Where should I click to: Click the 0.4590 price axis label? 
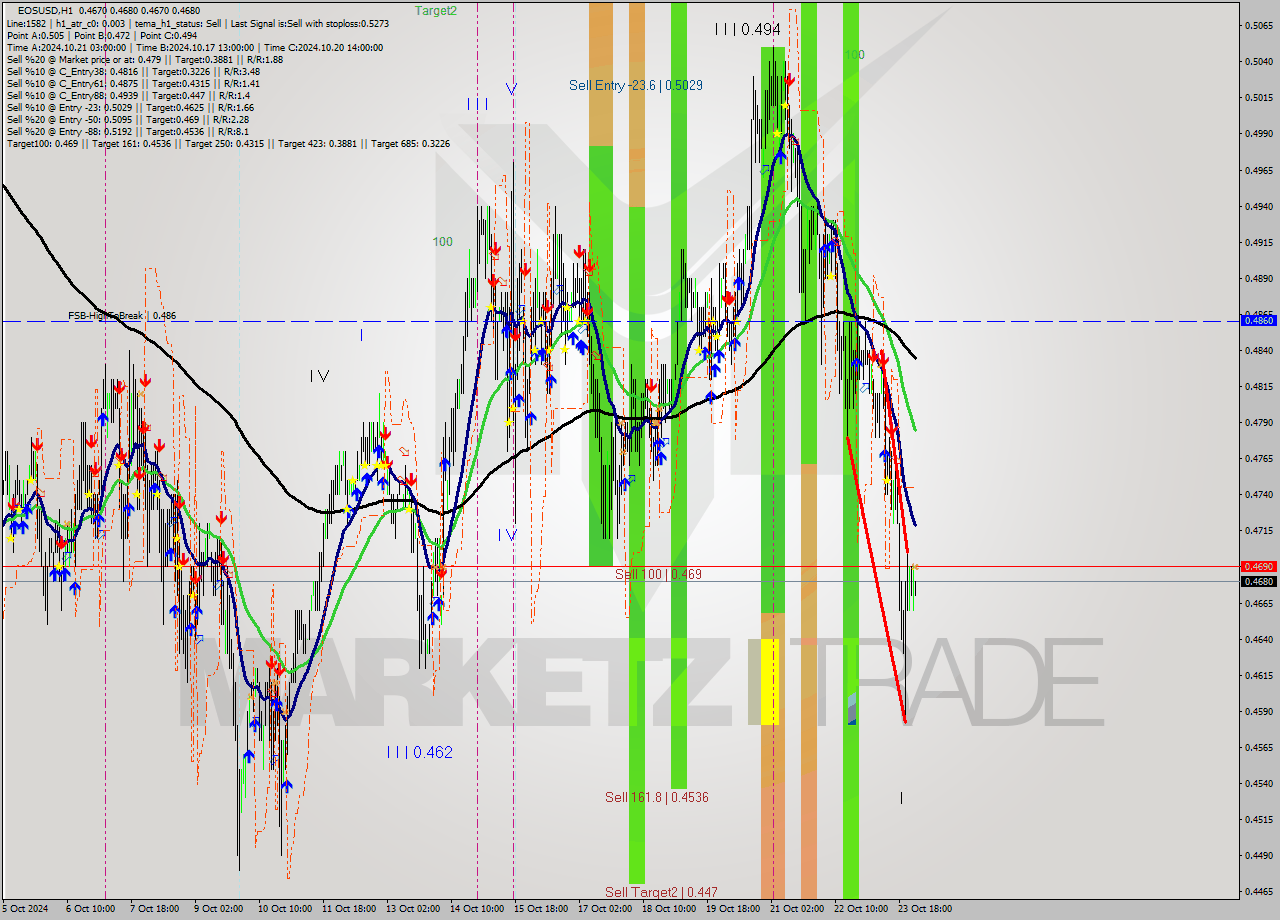coord(1257,711)
